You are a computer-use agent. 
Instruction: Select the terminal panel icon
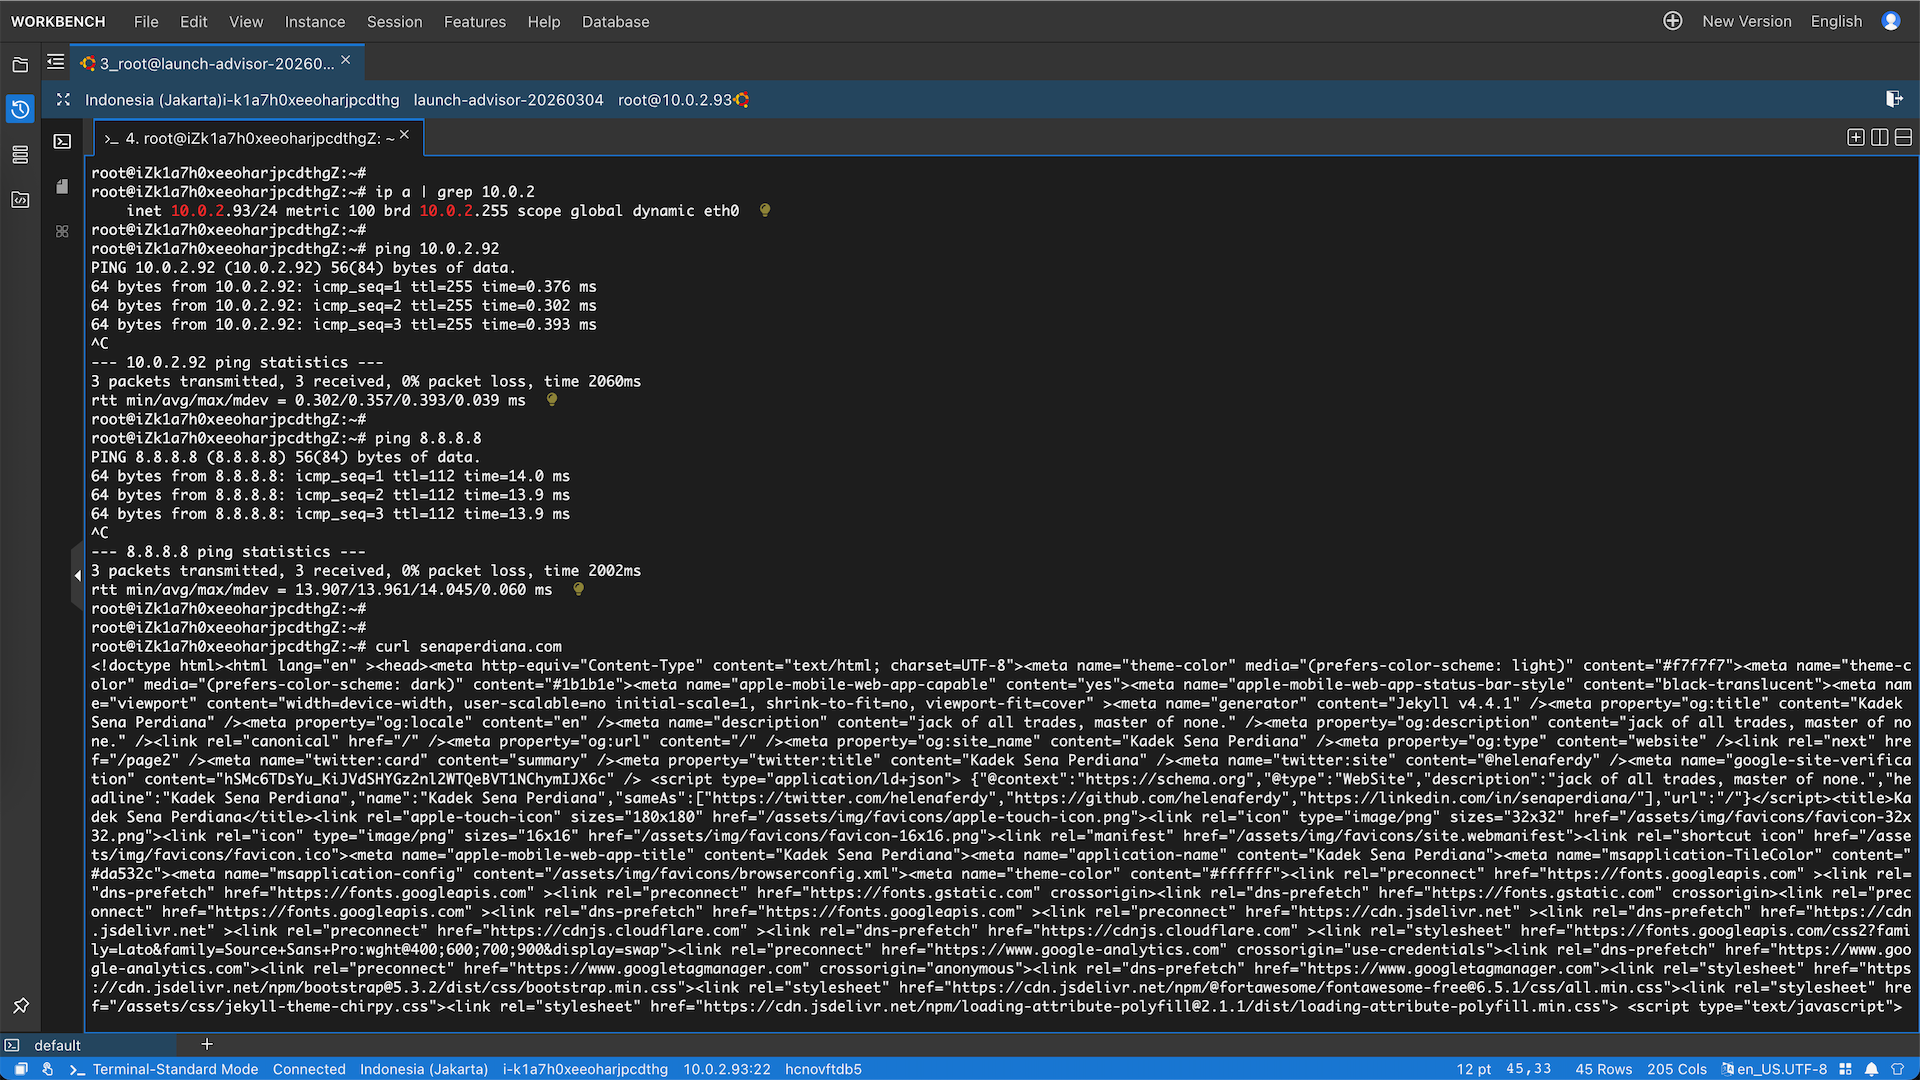click(62, 141)
